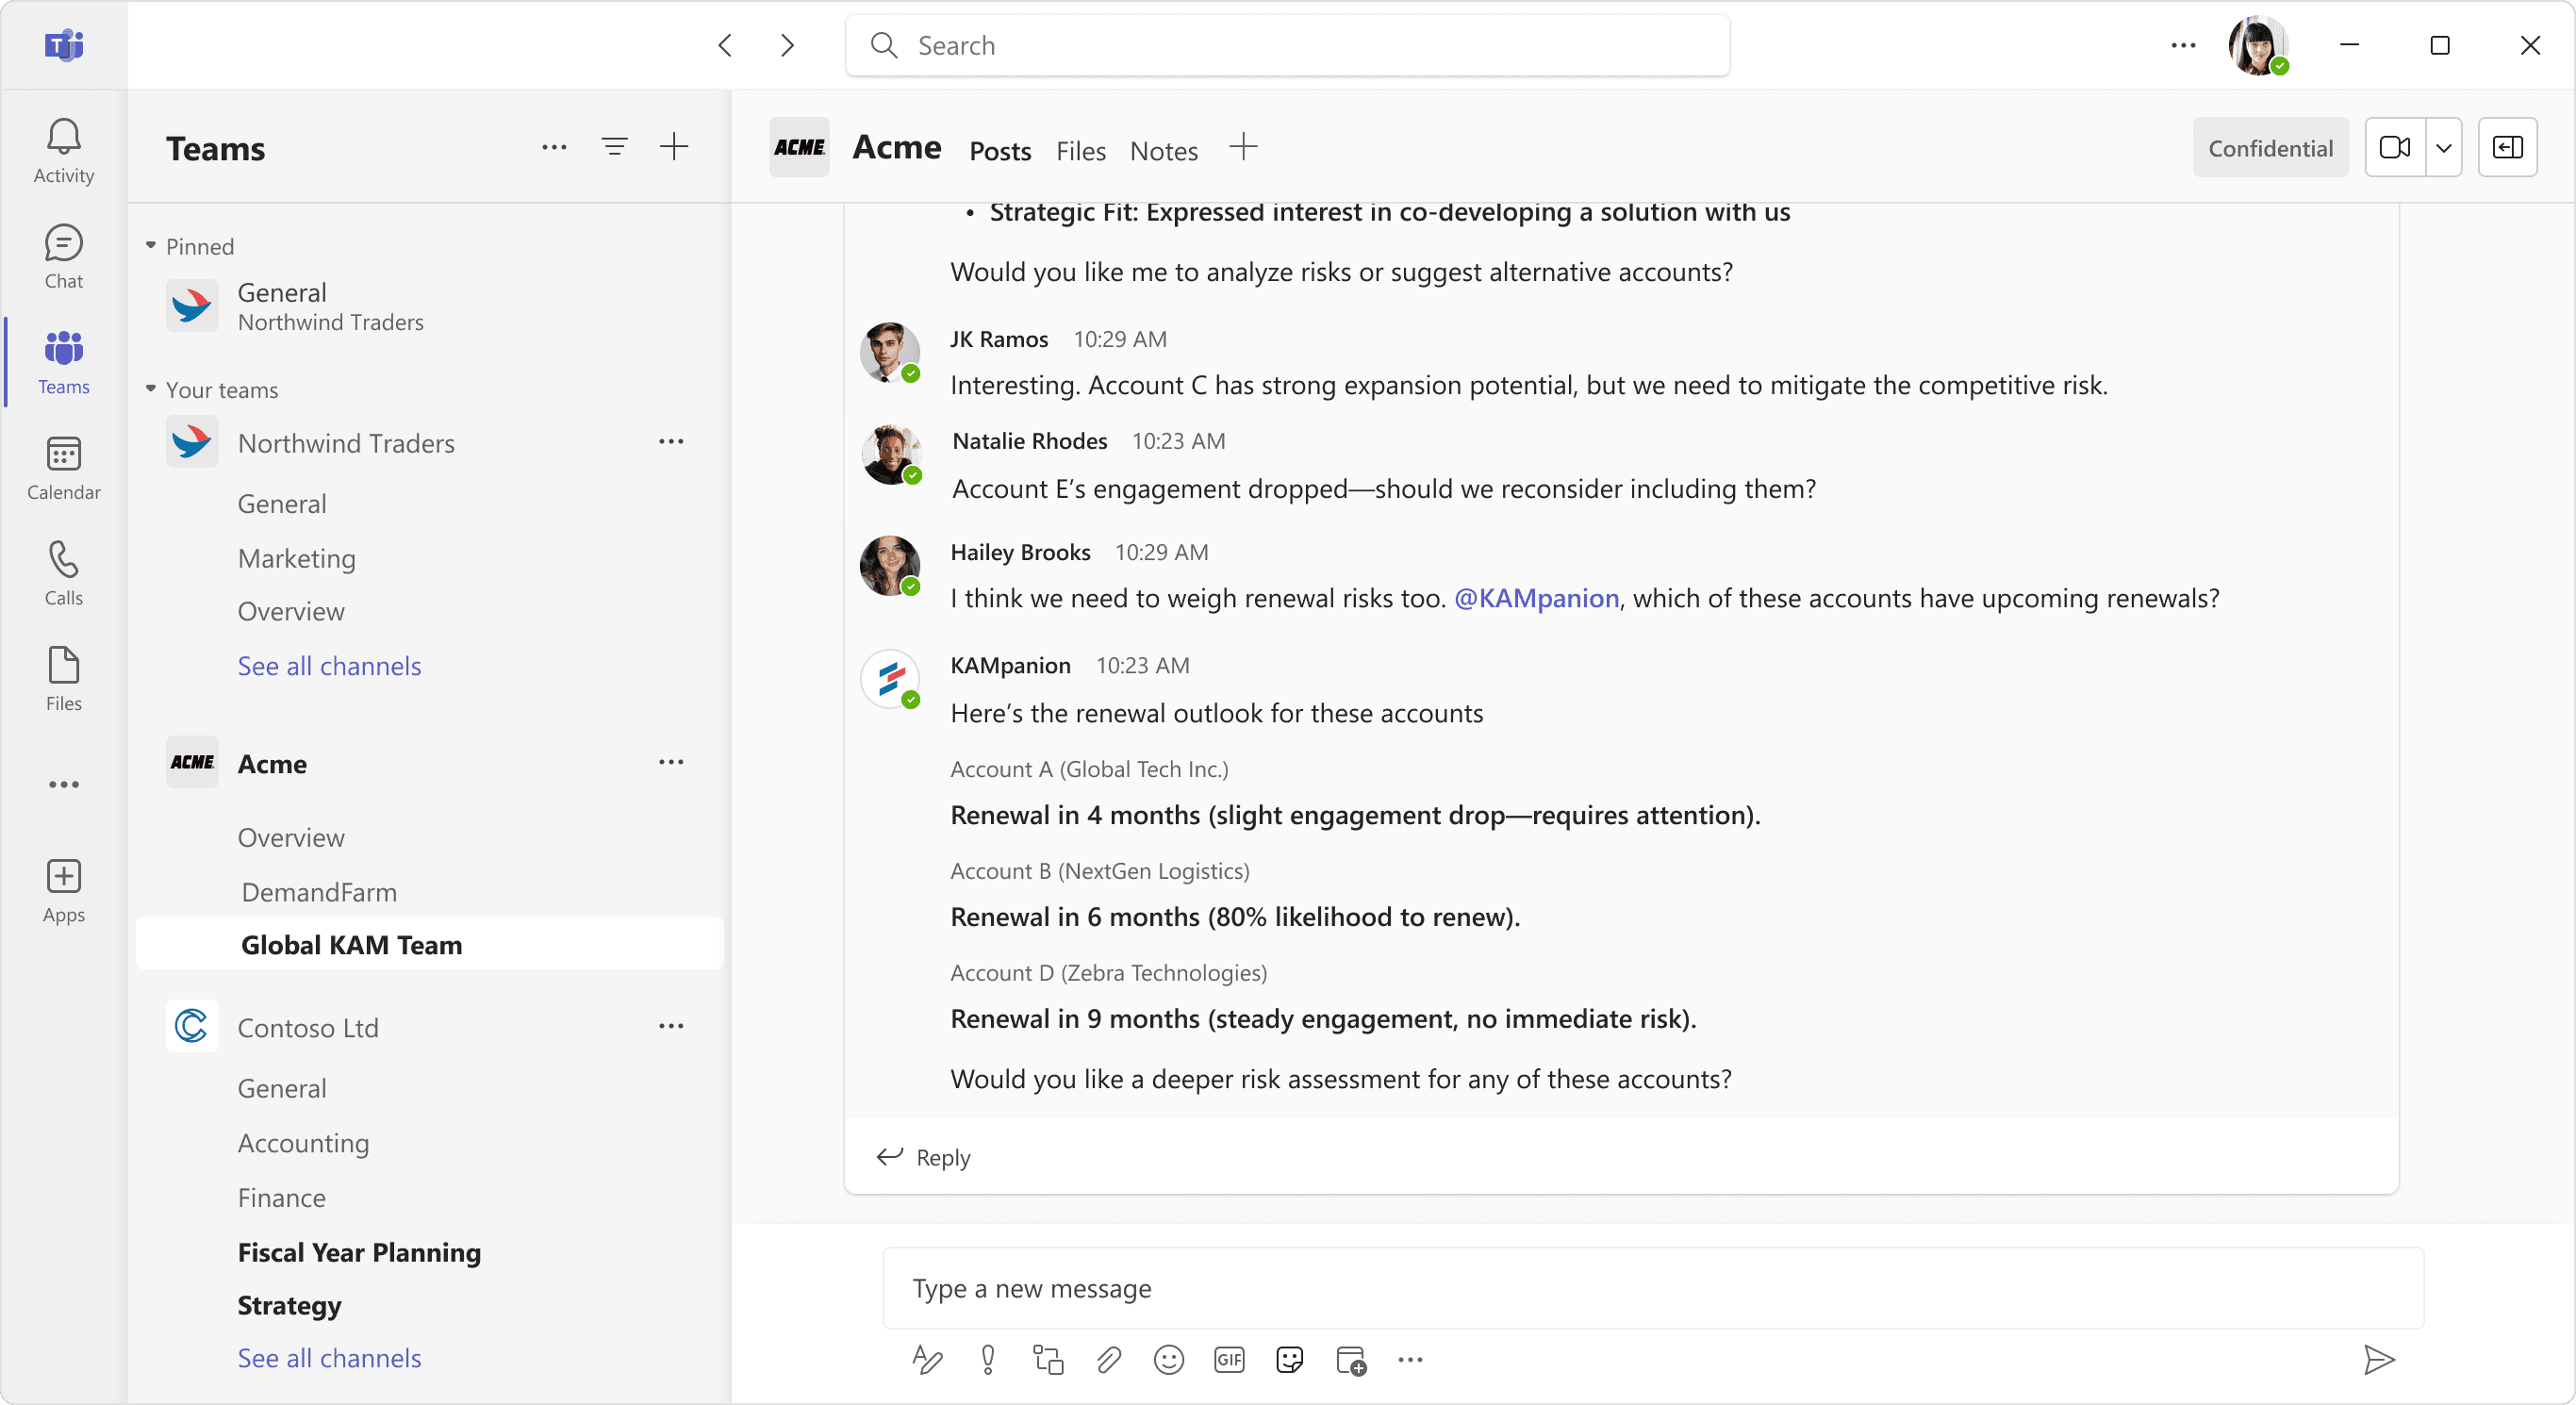Open the format text pen icon

(x=927, y=1360)
